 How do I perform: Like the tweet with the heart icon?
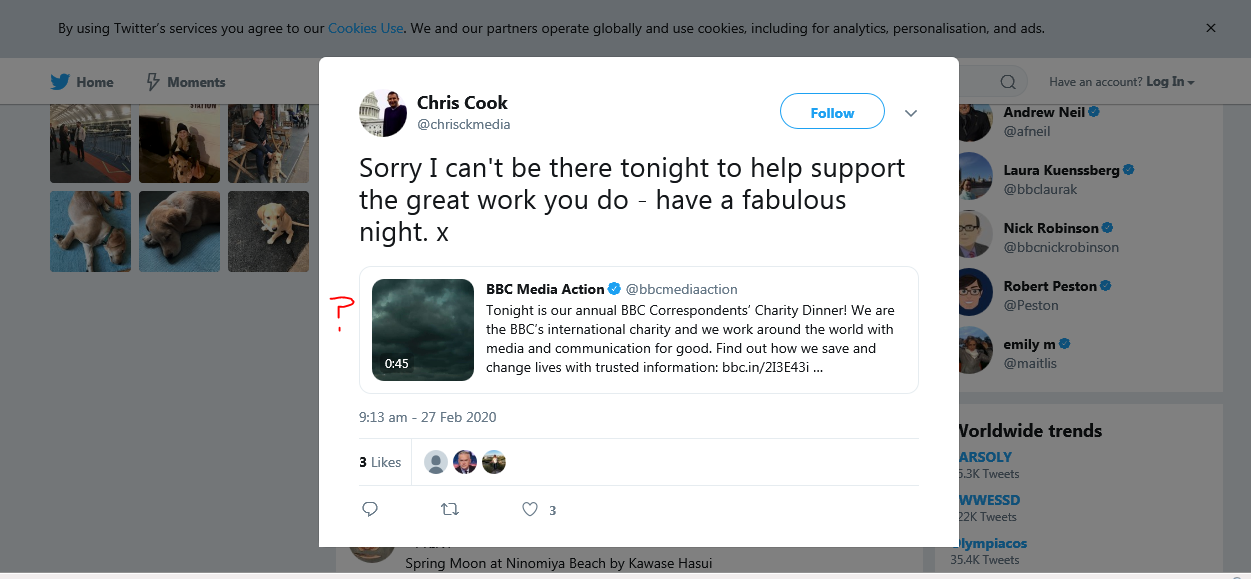[x=530, y=509]
